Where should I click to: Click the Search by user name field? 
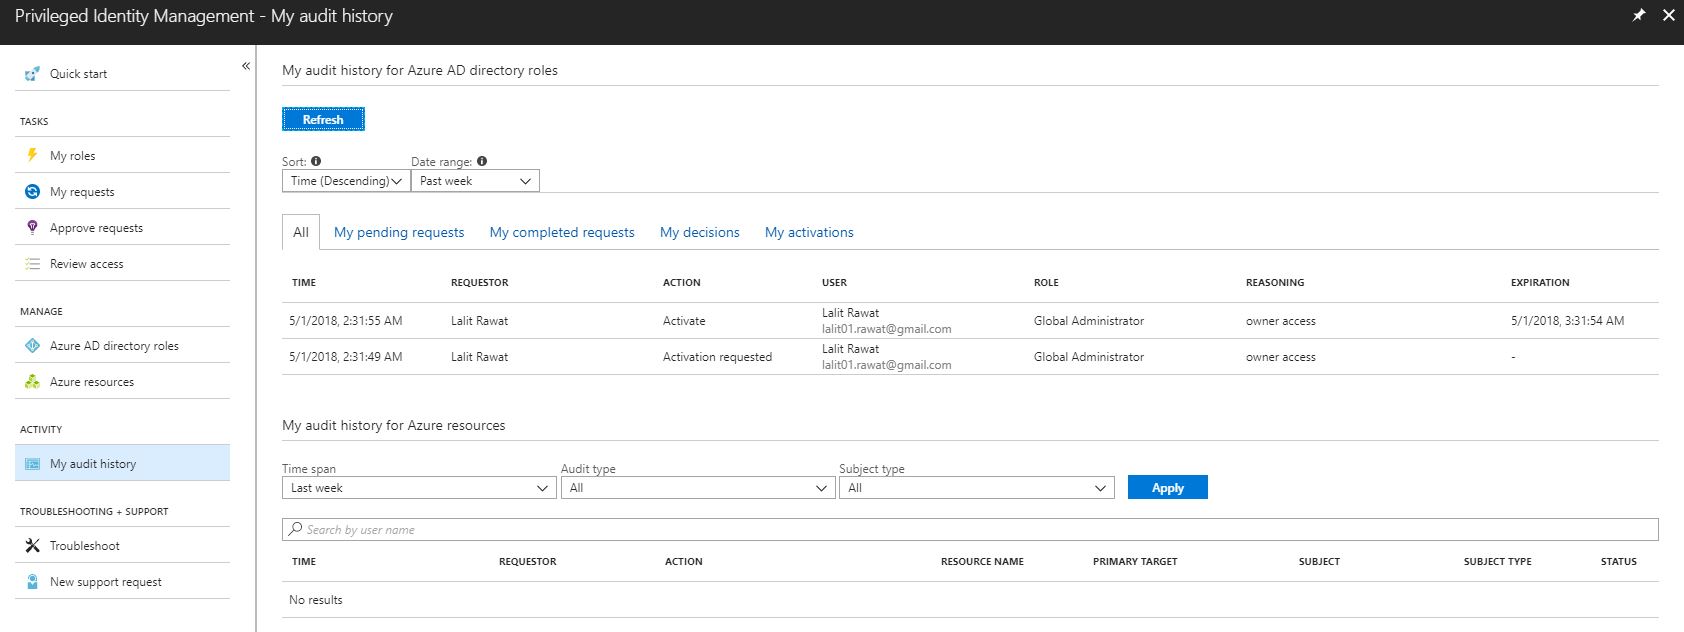[970, 530]
